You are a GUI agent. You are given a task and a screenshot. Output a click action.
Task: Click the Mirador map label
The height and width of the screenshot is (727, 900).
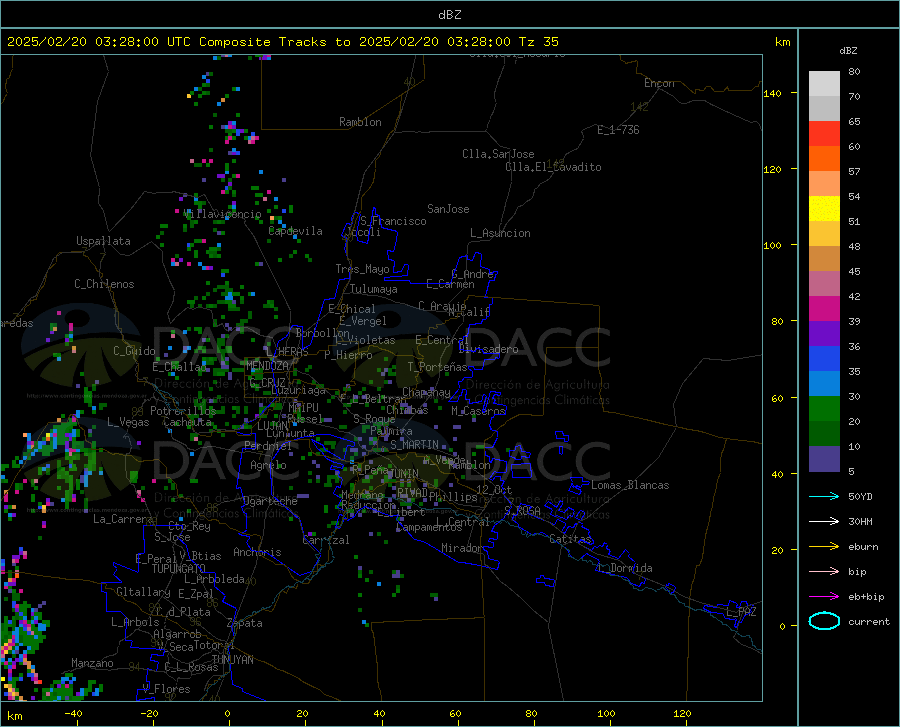pos(461,548)
